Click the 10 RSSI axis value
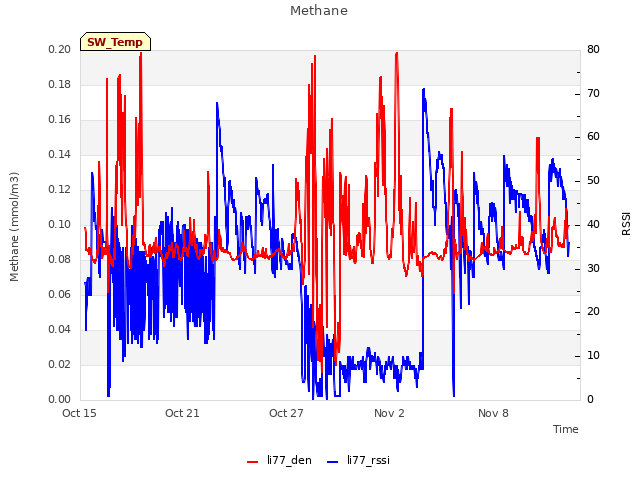Viewport: 640px width, 480px height. (593, 356)
